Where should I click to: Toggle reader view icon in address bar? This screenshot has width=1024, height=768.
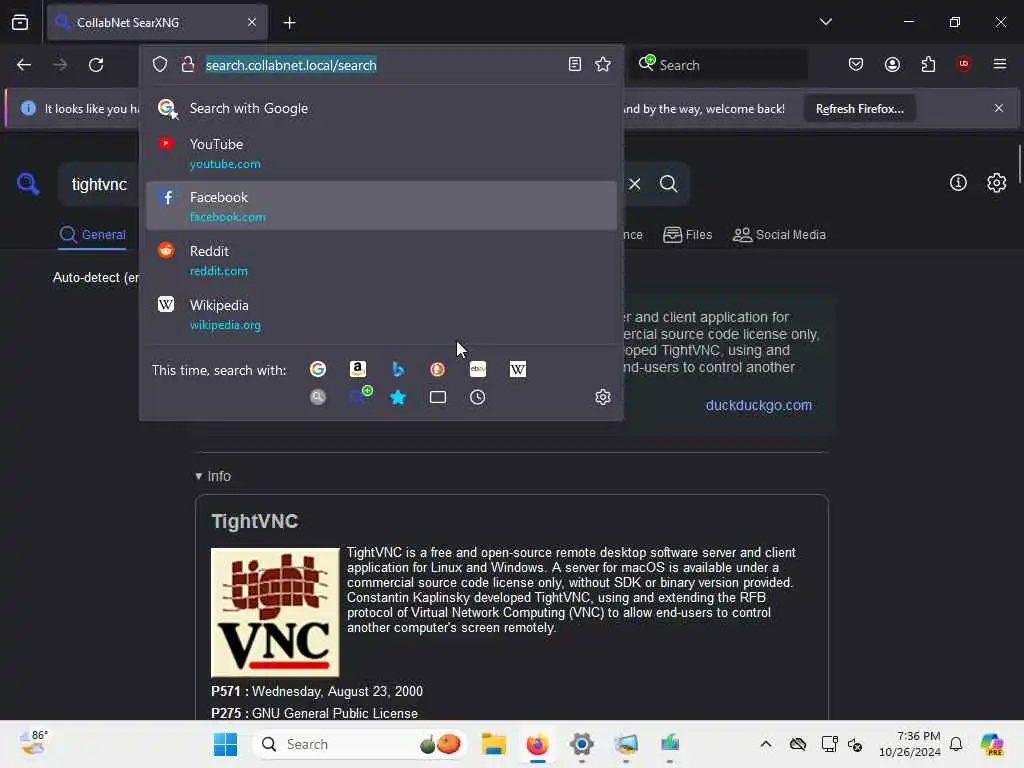pos(575,64)
